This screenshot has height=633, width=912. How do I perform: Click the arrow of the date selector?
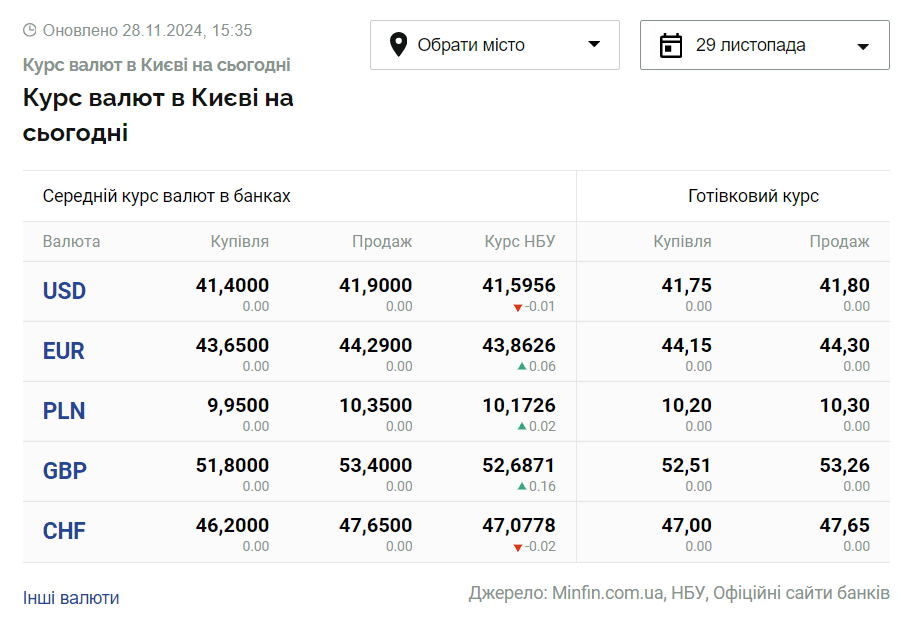click(864, 47)
